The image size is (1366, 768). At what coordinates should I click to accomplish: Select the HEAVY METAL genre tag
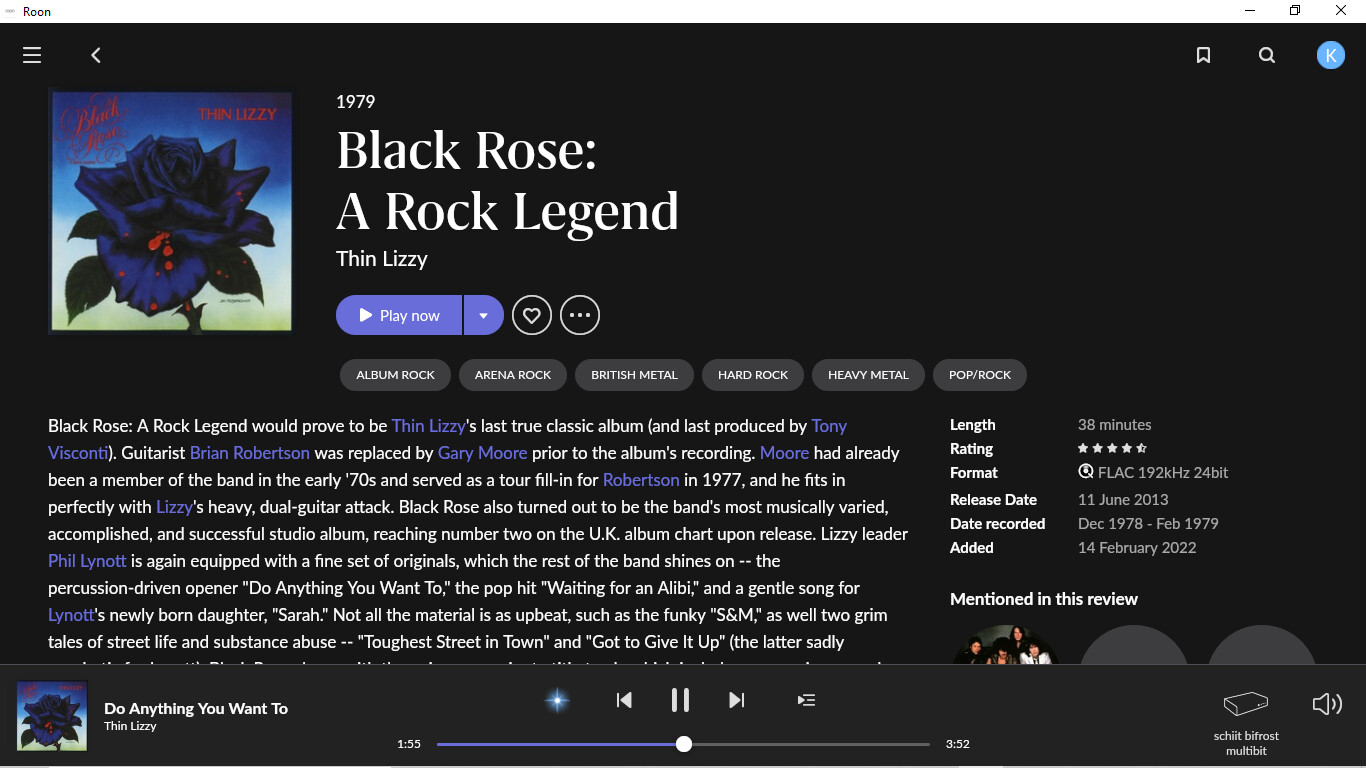coord(868,375)
